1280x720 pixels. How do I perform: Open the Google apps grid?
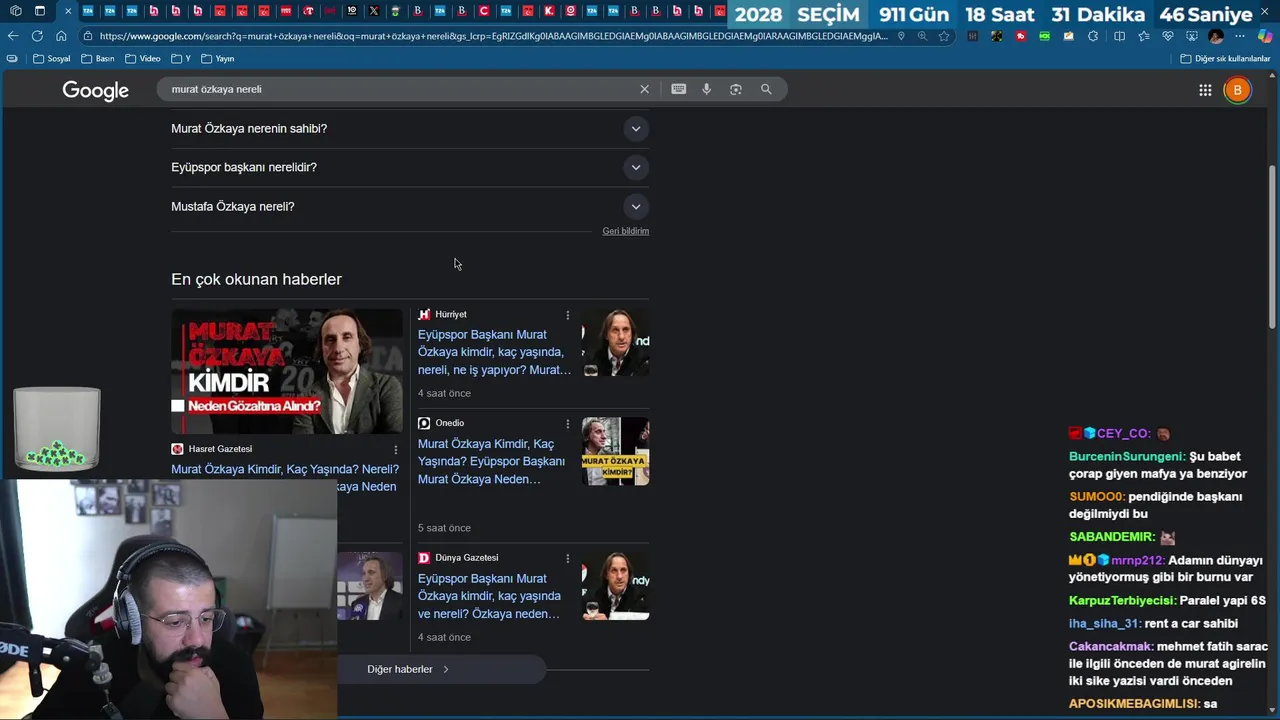(x=1205, y=90)
